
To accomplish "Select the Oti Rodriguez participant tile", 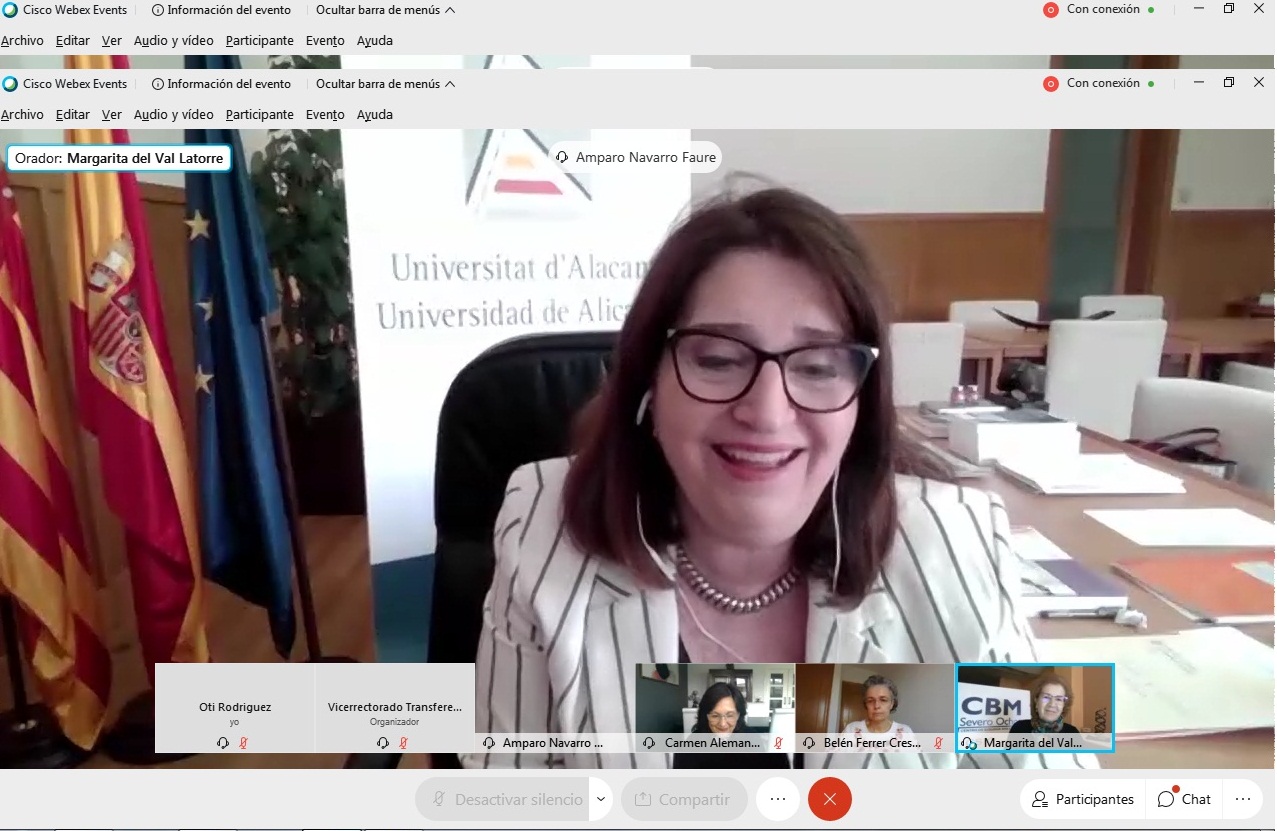I will tap(235, 708).
